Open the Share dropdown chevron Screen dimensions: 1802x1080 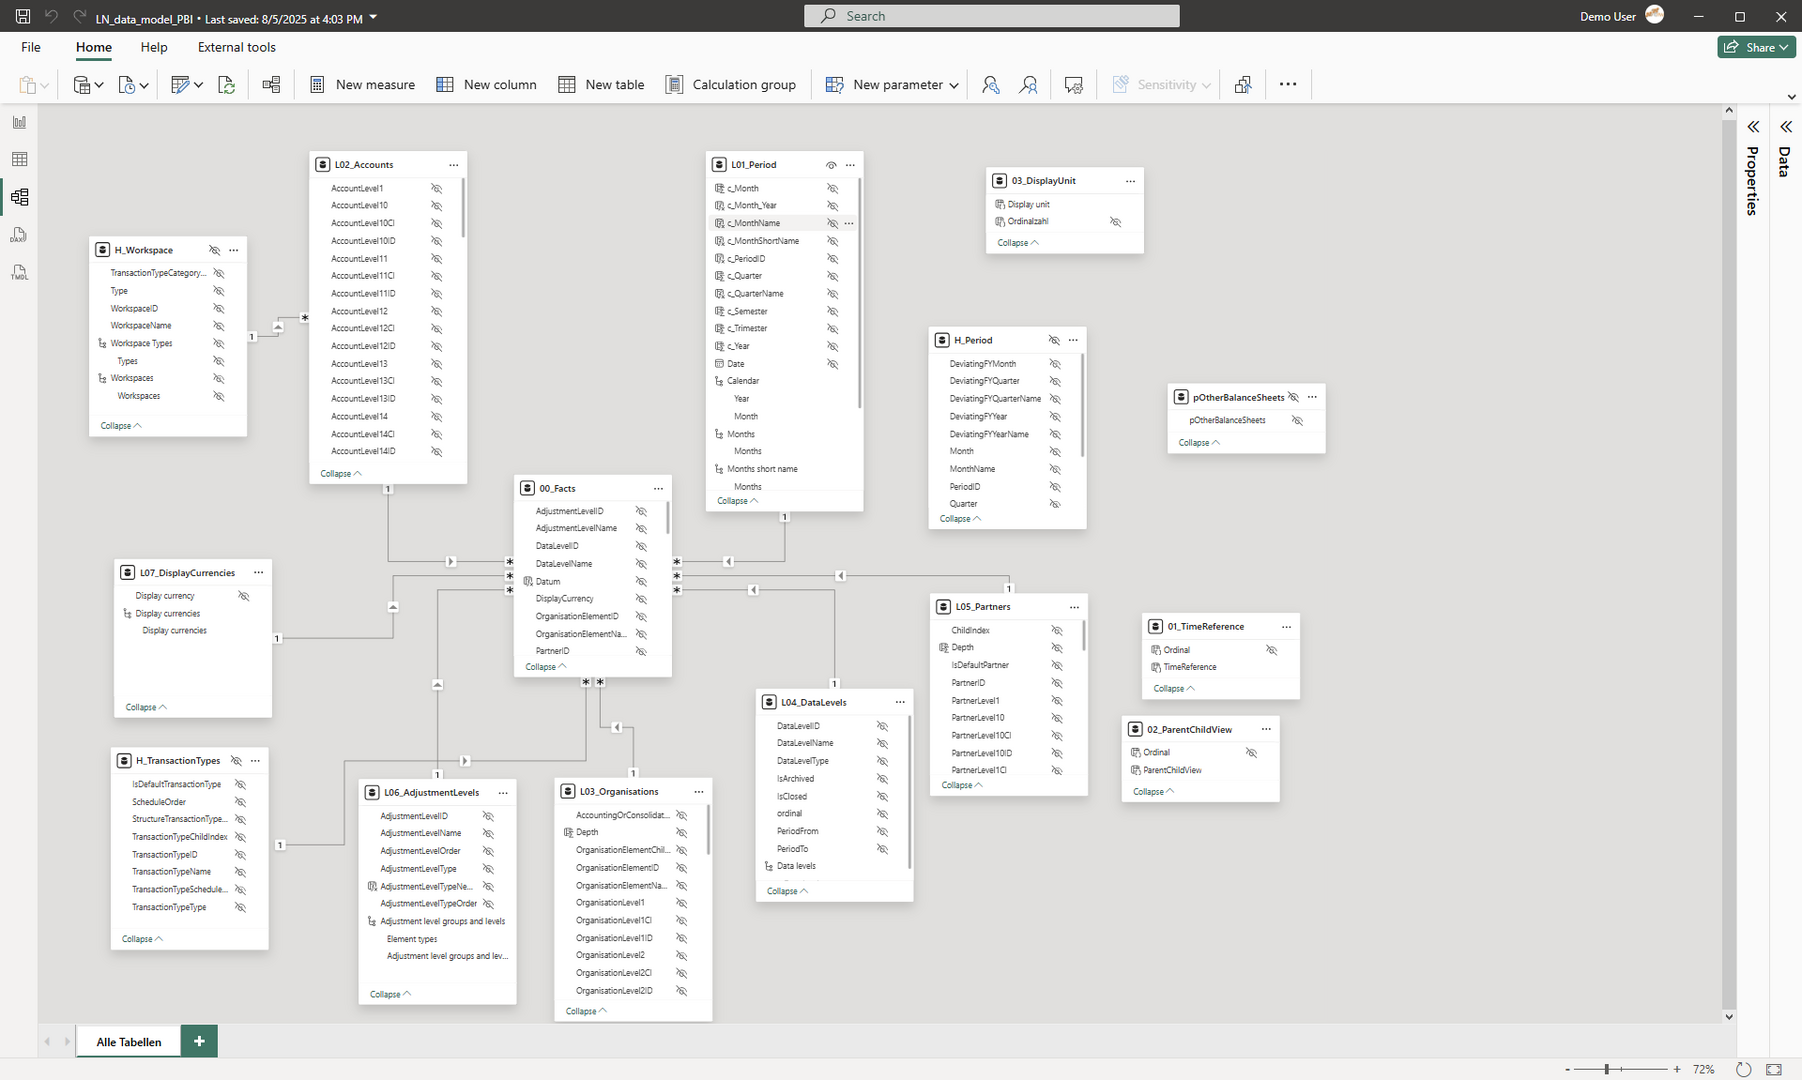point(1782,47)
